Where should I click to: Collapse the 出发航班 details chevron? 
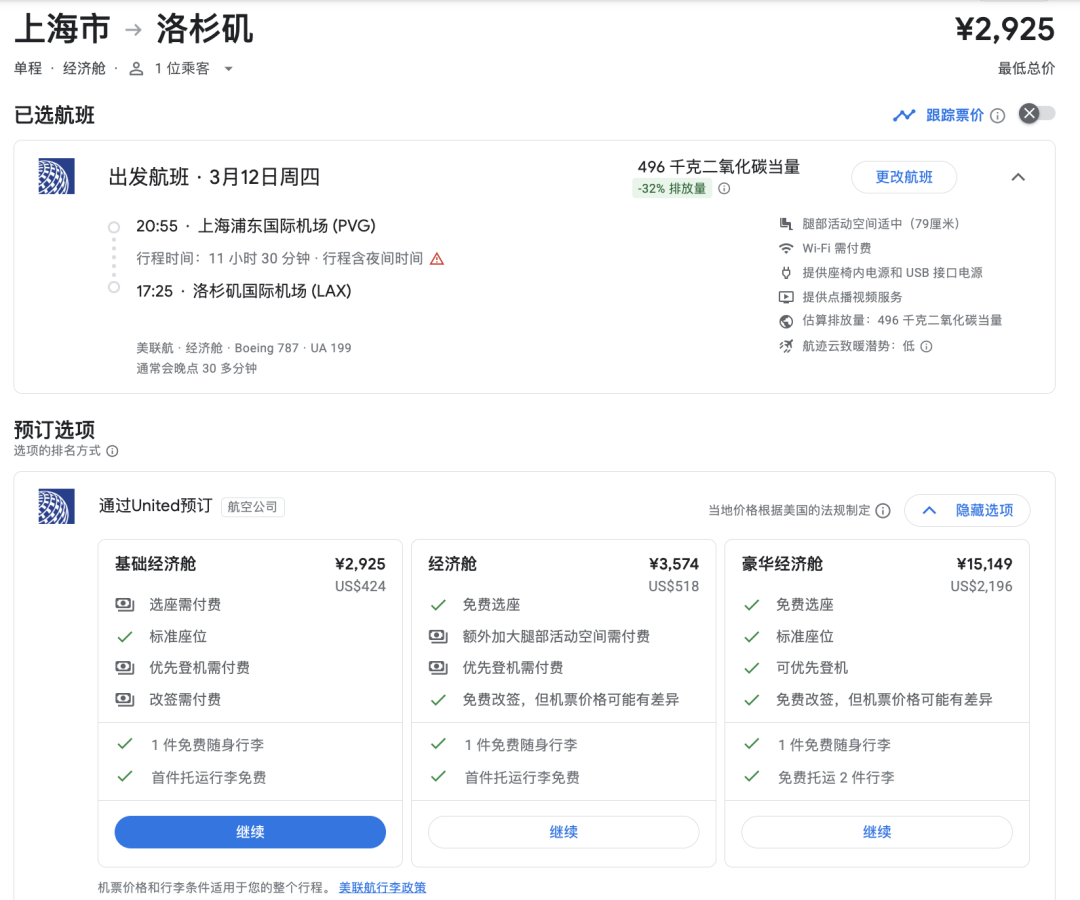[x=1018, y=177]
